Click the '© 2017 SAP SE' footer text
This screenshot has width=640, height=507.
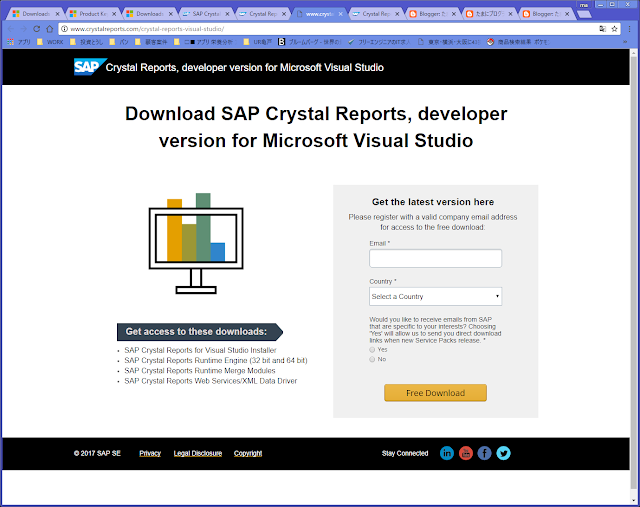click(97, 453)
